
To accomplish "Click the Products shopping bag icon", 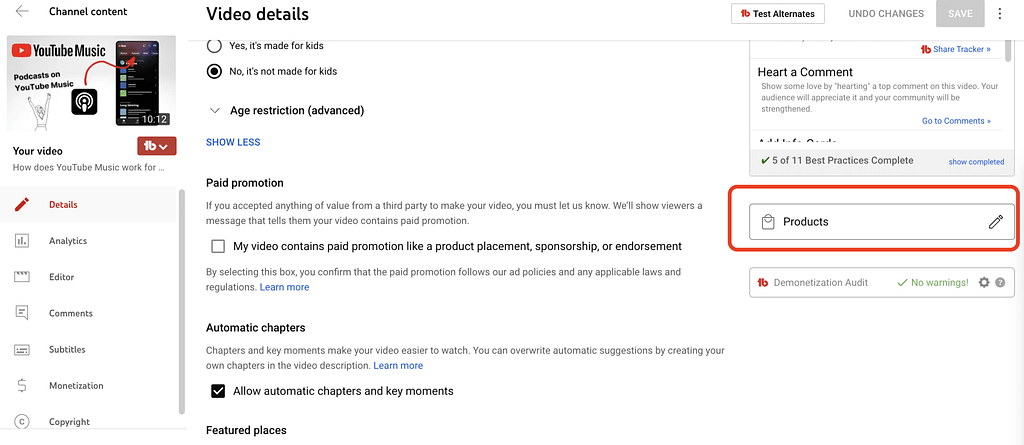I will (x=768, y=222).
